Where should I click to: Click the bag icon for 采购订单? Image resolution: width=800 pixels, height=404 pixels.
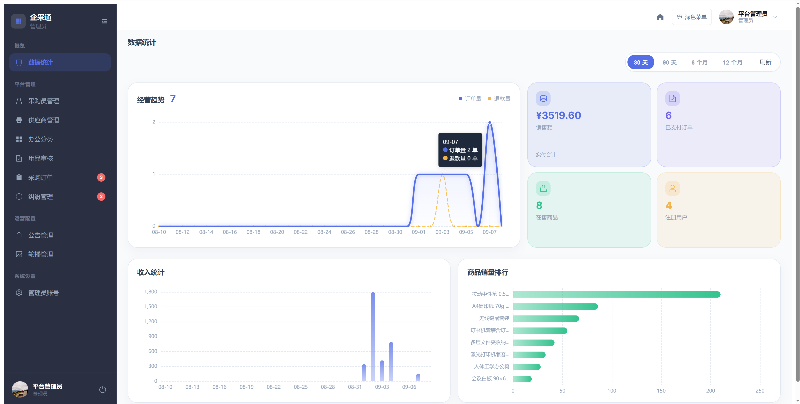[x=19, y=178]
